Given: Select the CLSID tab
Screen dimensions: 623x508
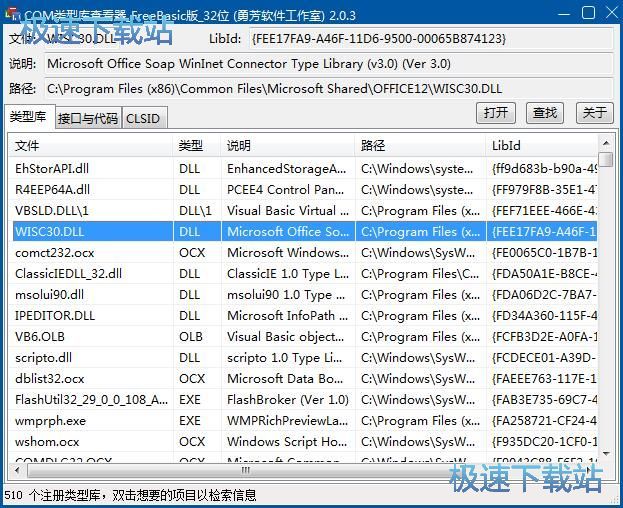Looking at the screenshot, I should (x=143, y=119).
